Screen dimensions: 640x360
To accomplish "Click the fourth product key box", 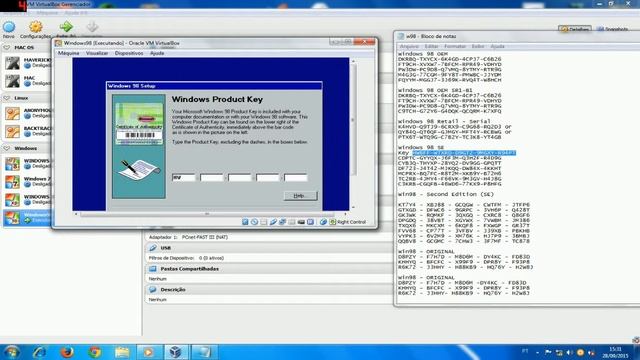I will [x=267, y=178].
